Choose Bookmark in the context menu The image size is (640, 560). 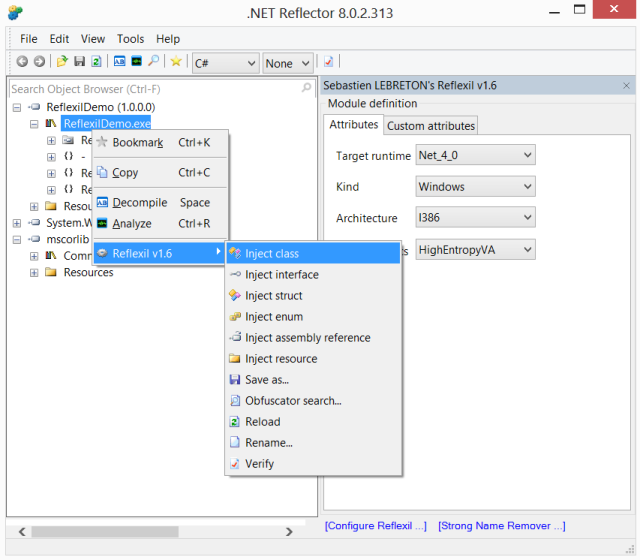(x=161, y=142)
